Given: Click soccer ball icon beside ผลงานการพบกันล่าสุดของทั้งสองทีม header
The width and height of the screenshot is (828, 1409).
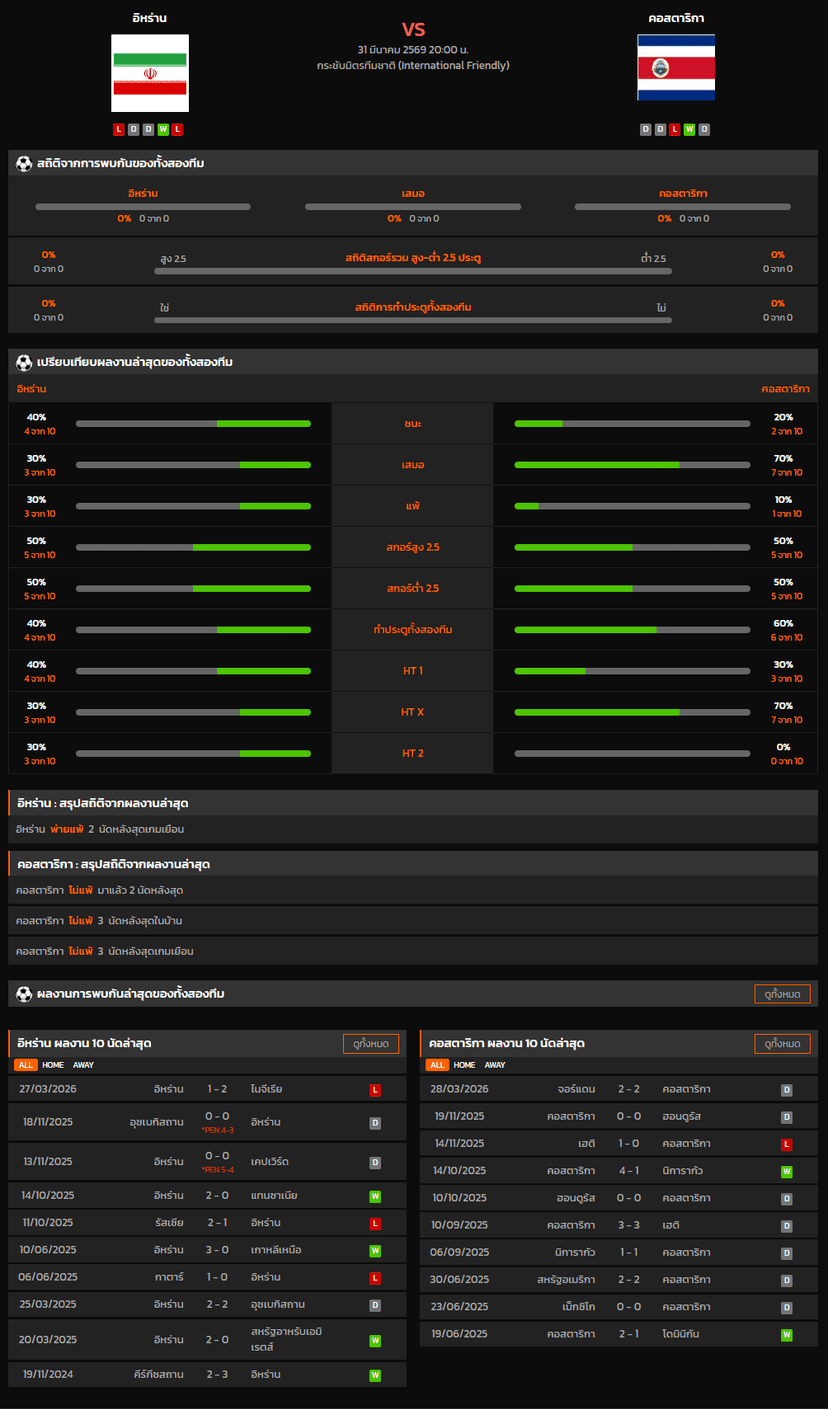Looking at the screenshot, I should 24,994.
